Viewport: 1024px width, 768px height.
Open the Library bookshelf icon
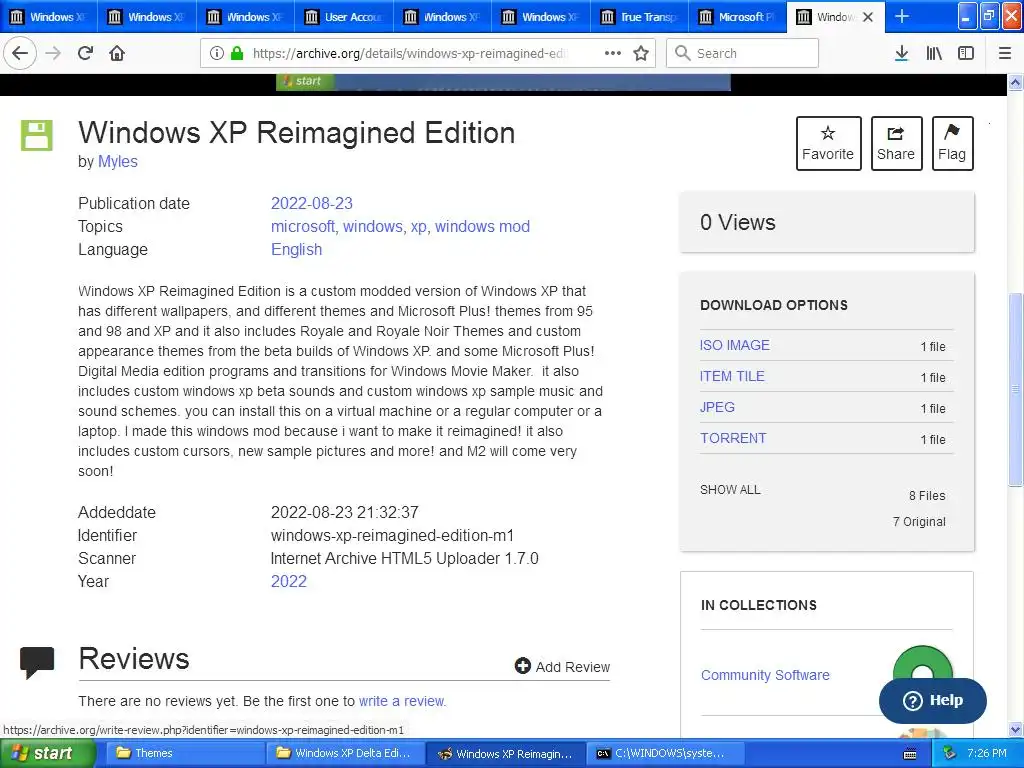934,54
